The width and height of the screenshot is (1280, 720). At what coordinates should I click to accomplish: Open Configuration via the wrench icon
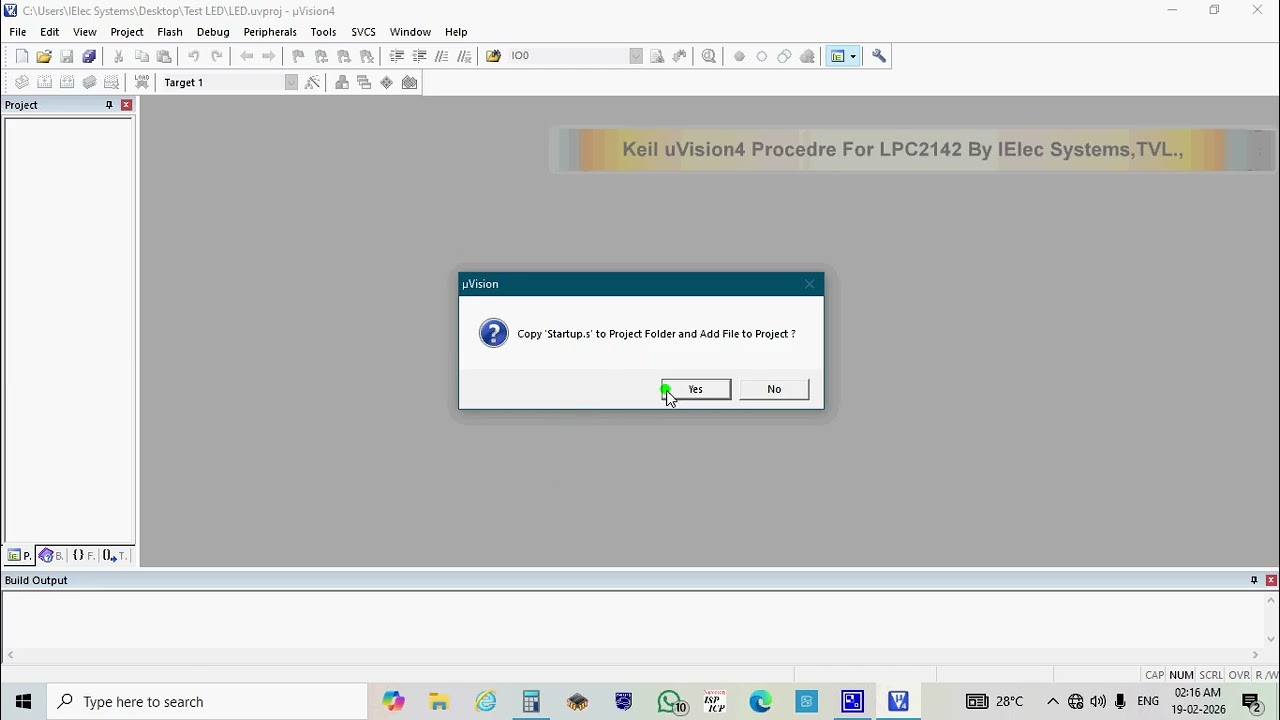click(x=879, y=56)
